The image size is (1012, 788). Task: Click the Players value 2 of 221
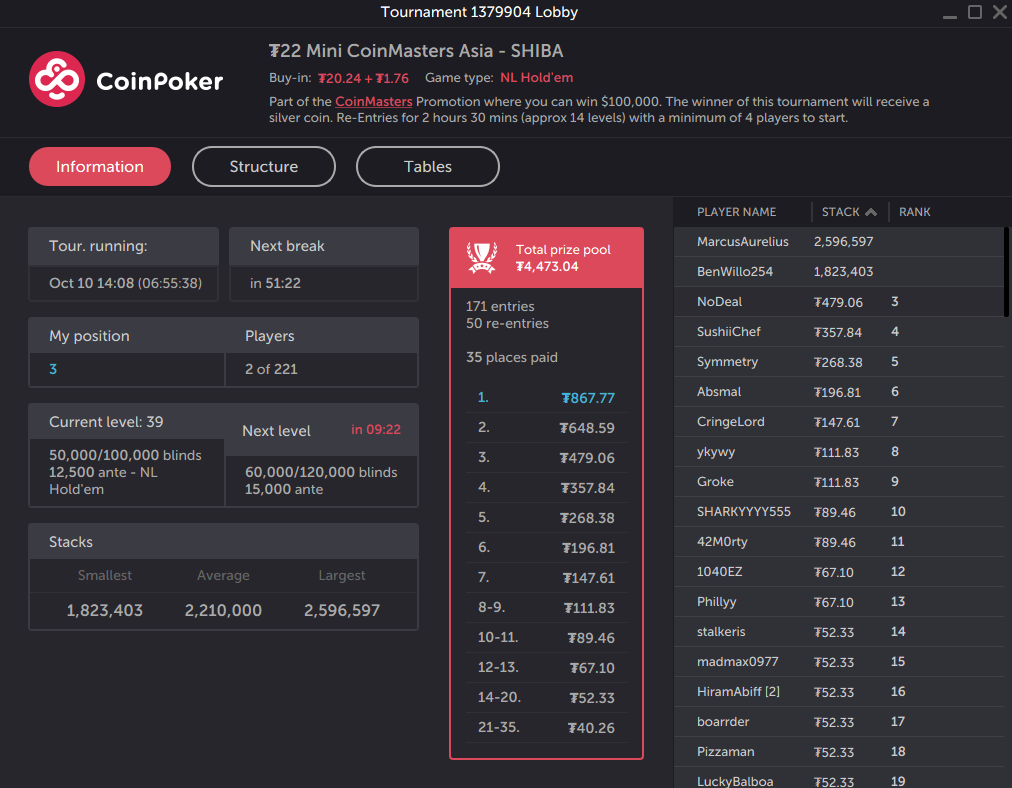click(x=271, y=369)
